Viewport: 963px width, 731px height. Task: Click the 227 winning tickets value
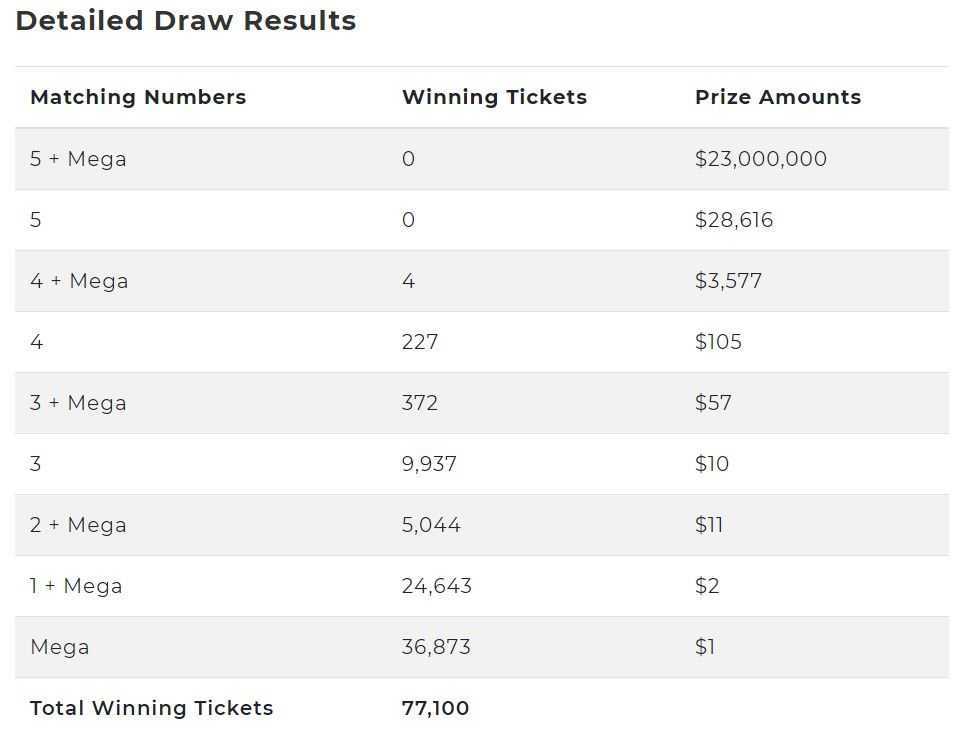[x=420, y=342]
